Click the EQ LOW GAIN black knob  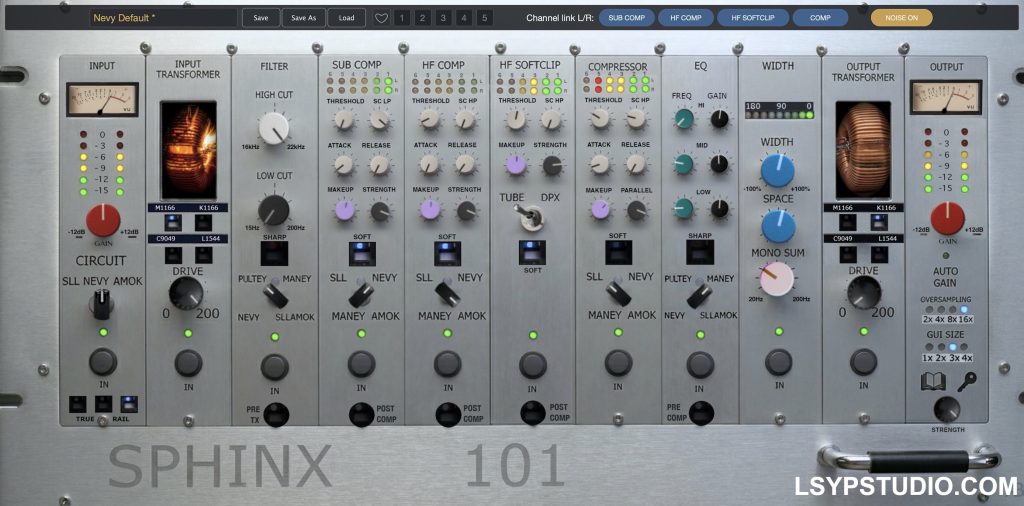click(719, 208)
